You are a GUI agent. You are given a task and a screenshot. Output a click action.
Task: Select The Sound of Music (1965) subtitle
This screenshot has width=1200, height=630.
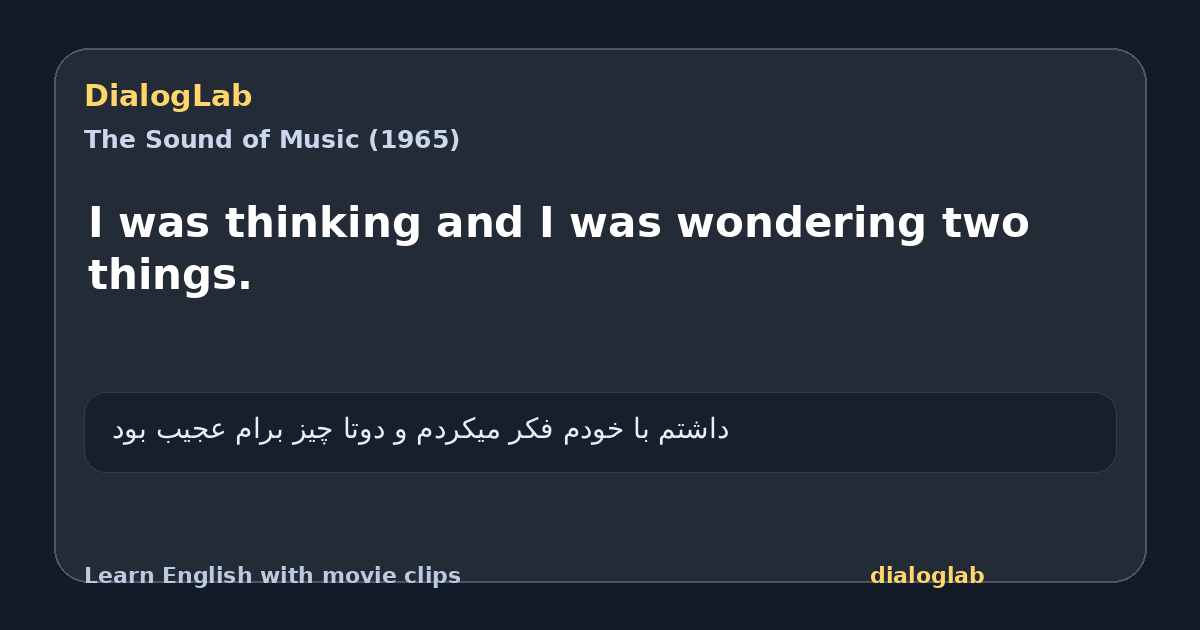tap(272, 140)
